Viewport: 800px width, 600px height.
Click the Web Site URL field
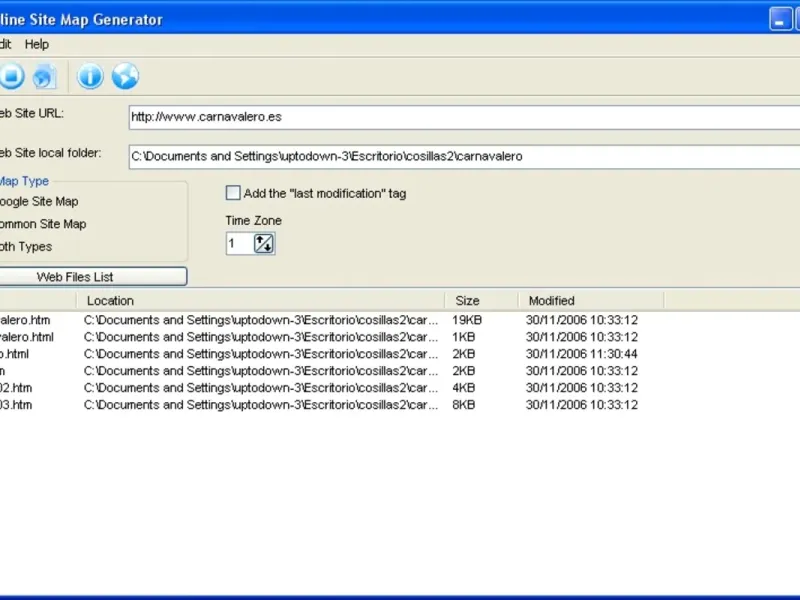(x=464, y=117)
